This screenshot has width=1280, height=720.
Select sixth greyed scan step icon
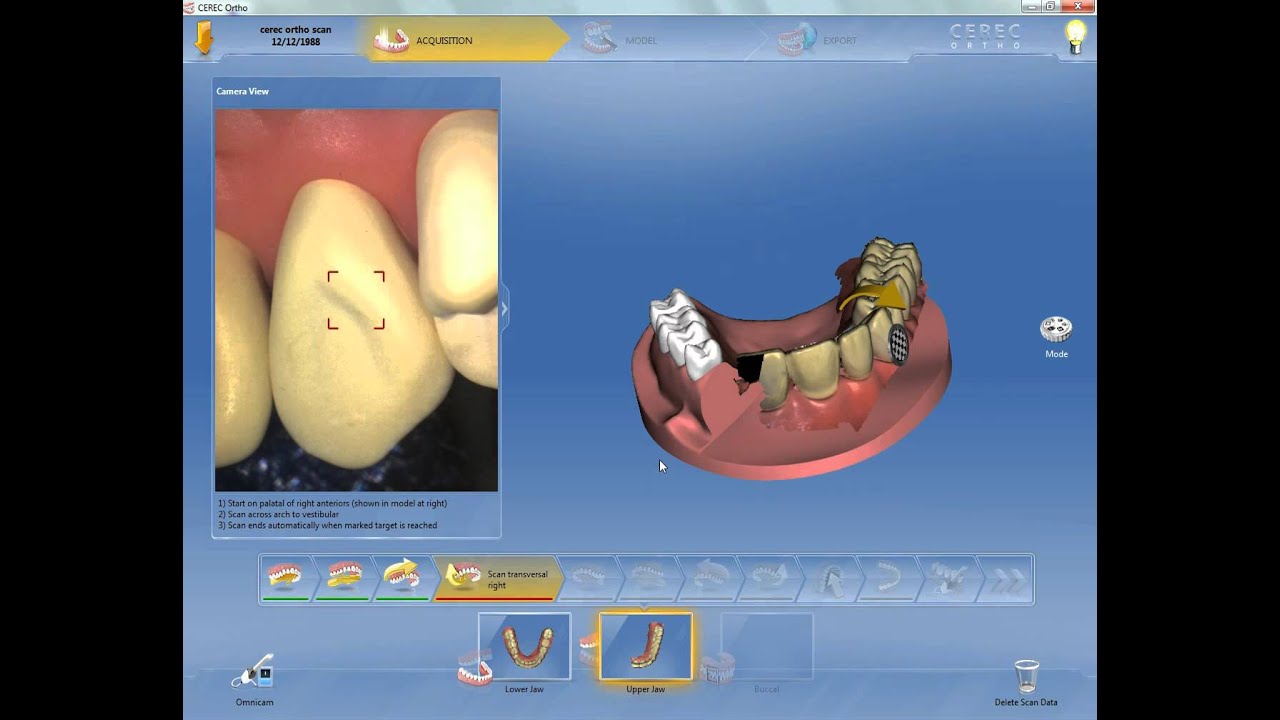click(x=648, y=579)
